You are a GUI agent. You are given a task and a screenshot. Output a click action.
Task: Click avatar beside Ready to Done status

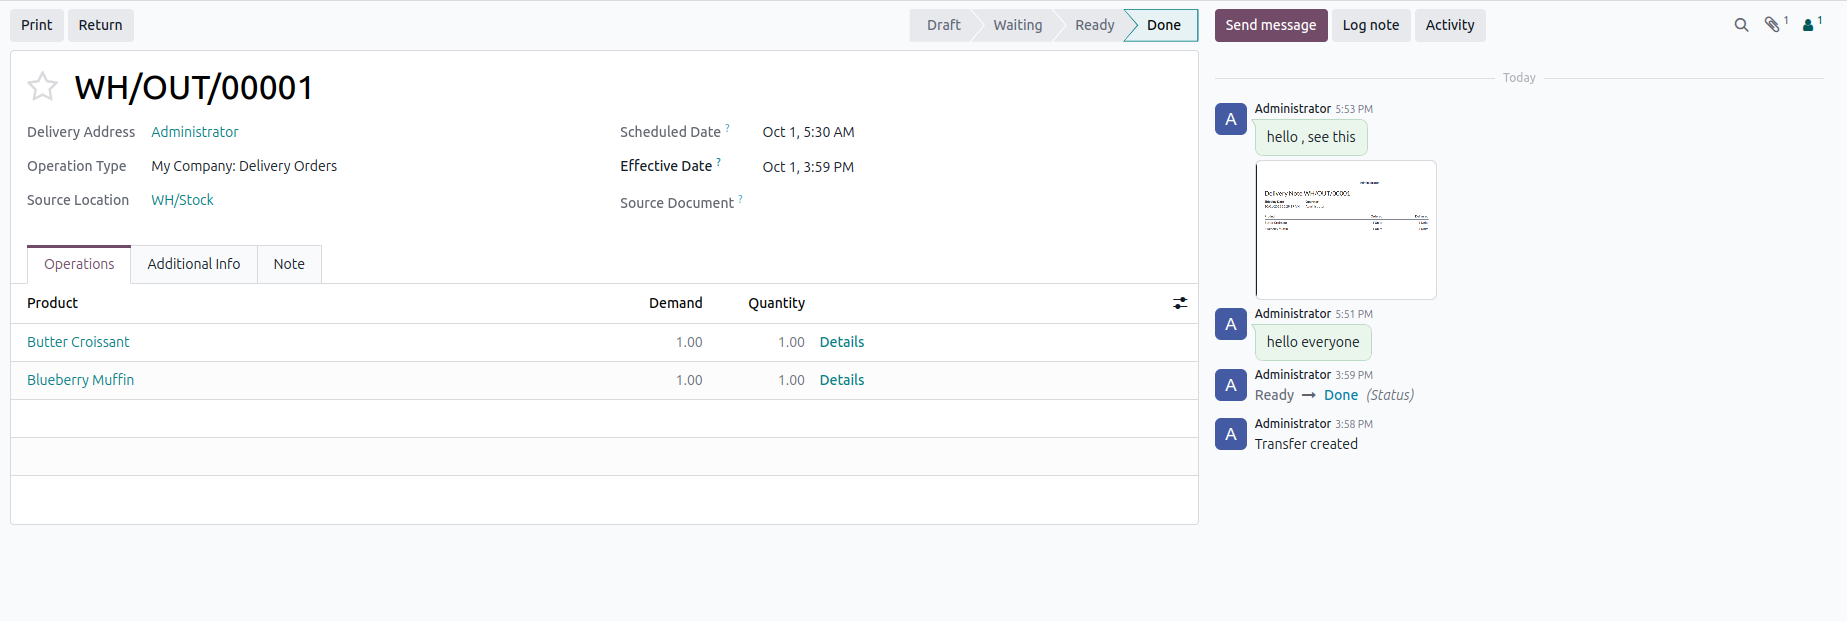[1231, 385]
